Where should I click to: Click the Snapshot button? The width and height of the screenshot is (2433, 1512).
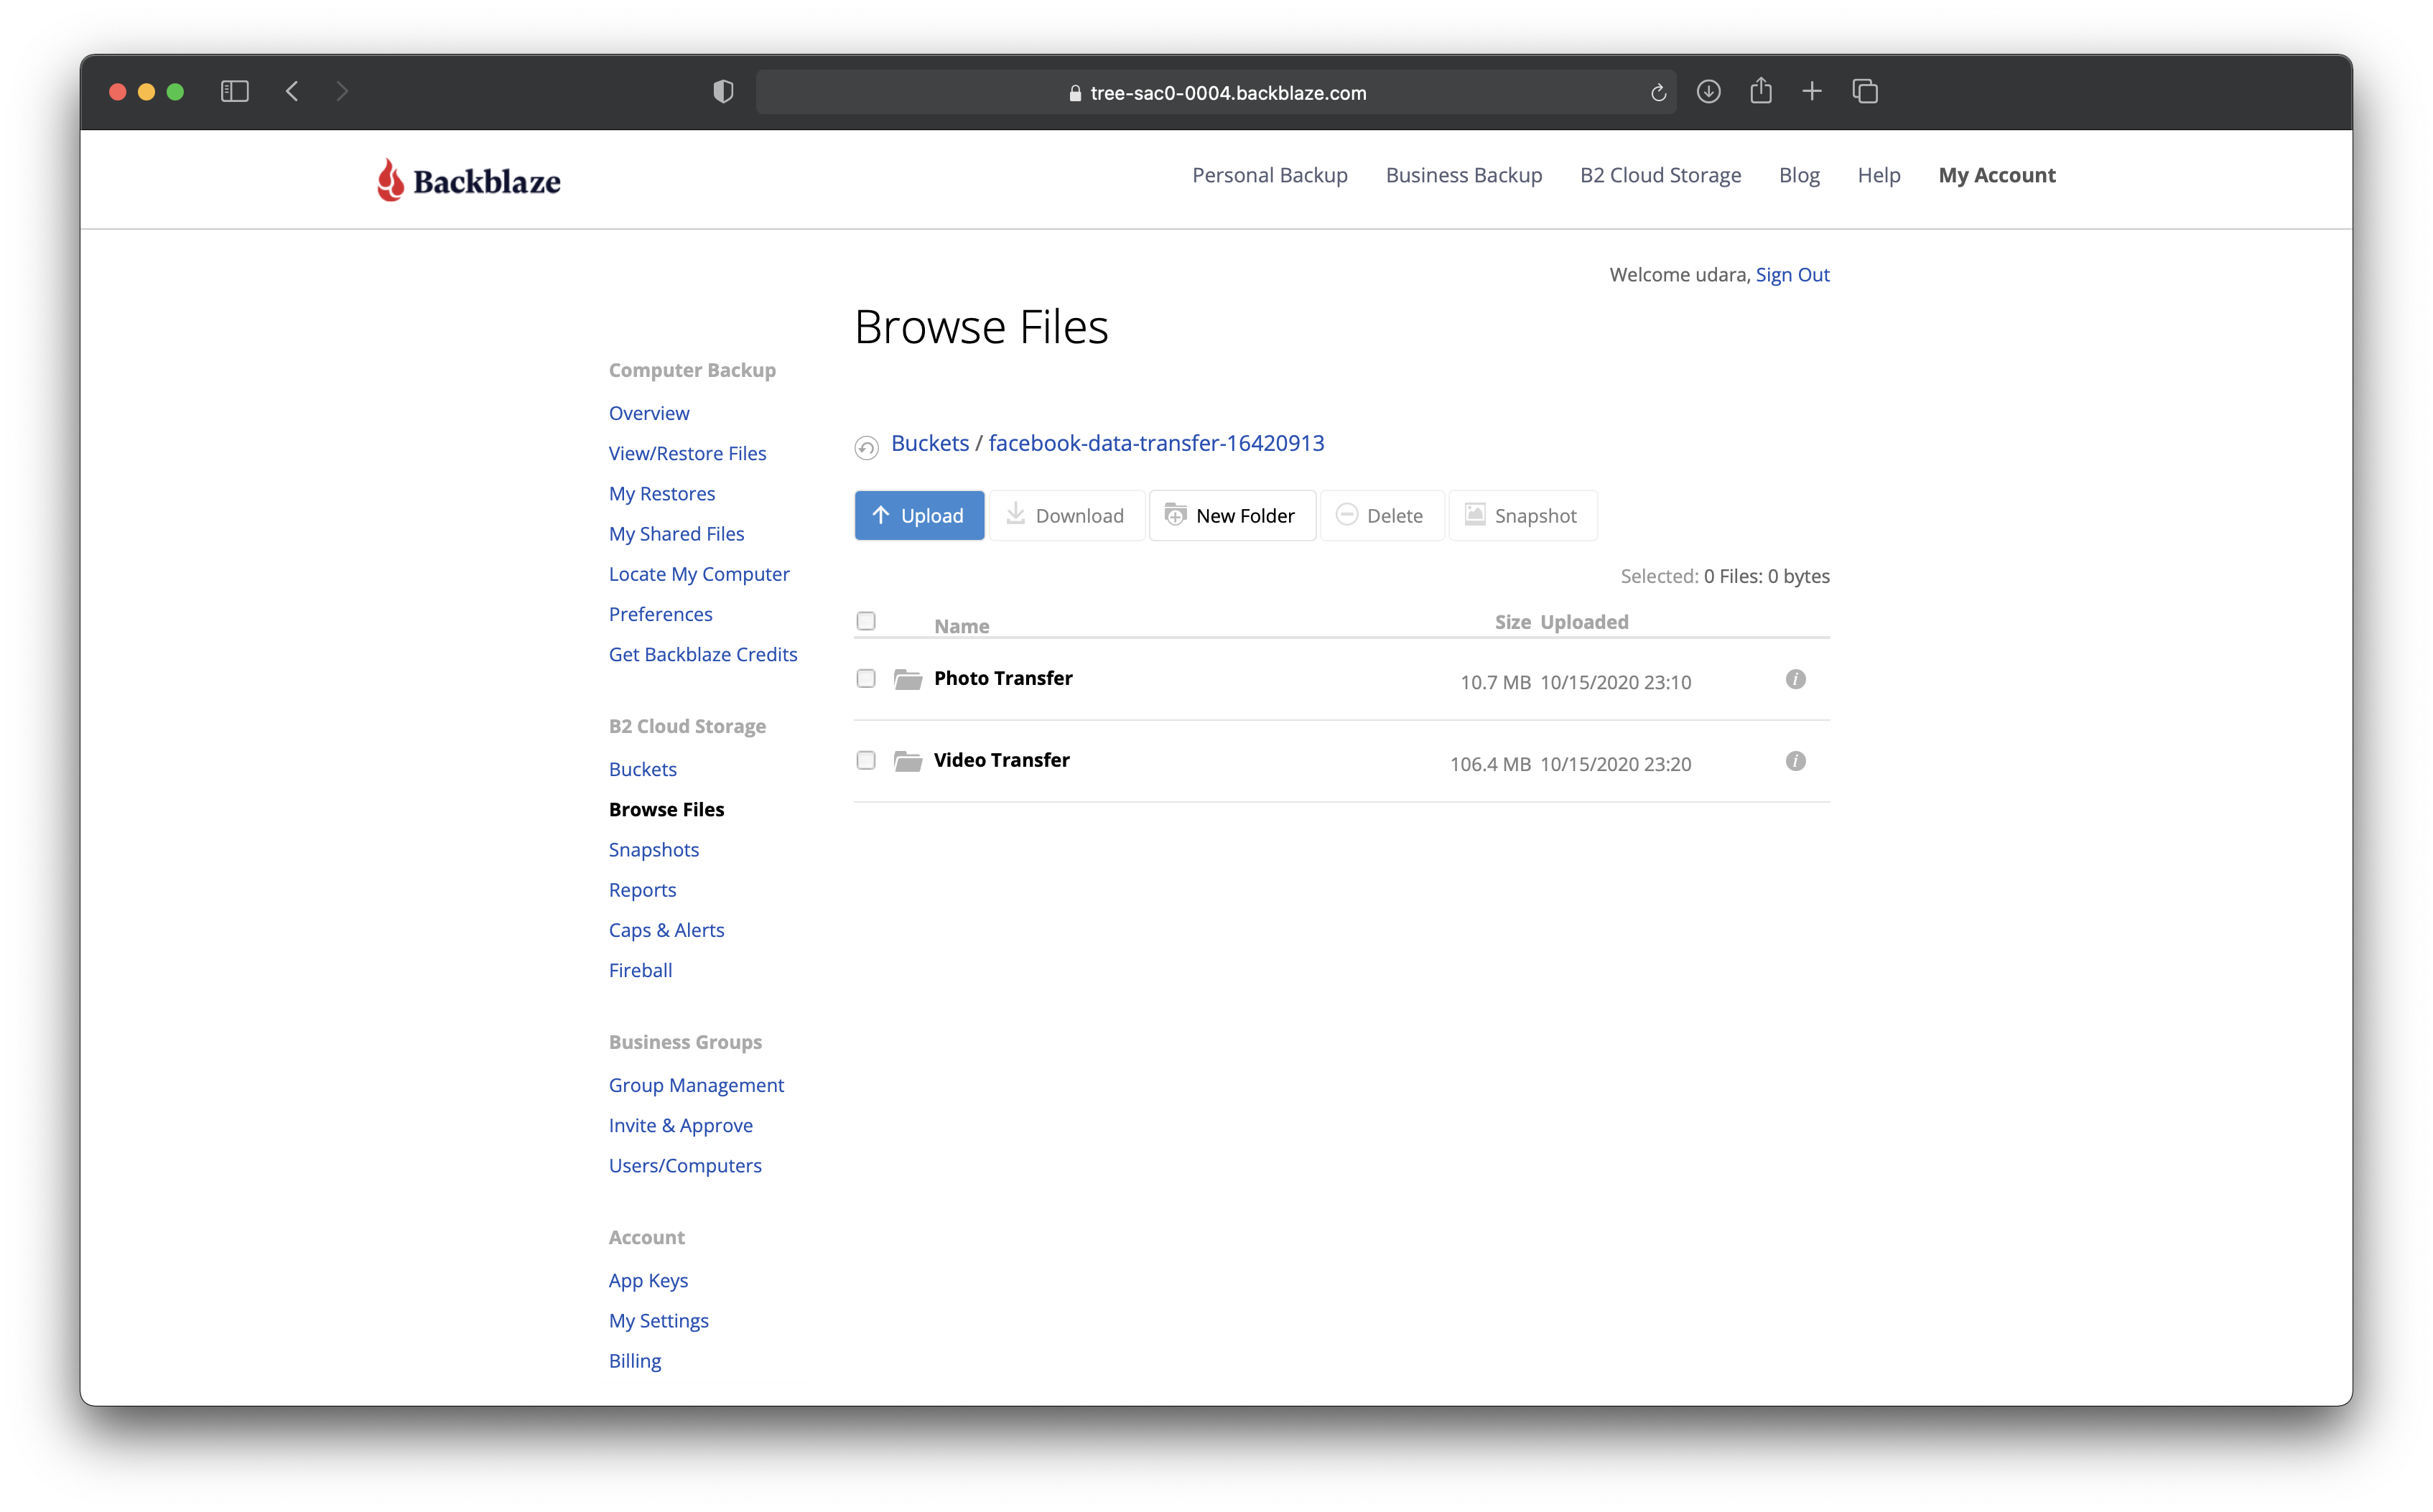[x=1522, y=515]
